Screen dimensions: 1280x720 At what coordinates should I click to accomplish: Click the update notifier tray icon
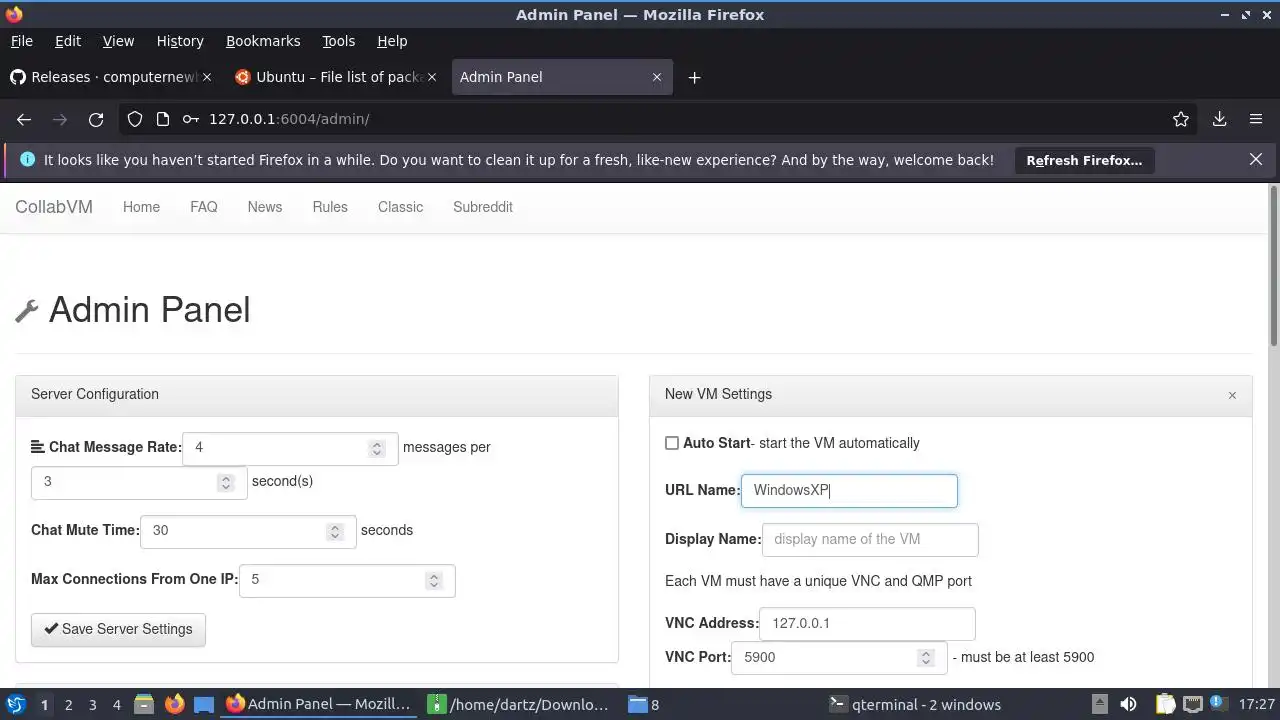[x=1218, y=704]
